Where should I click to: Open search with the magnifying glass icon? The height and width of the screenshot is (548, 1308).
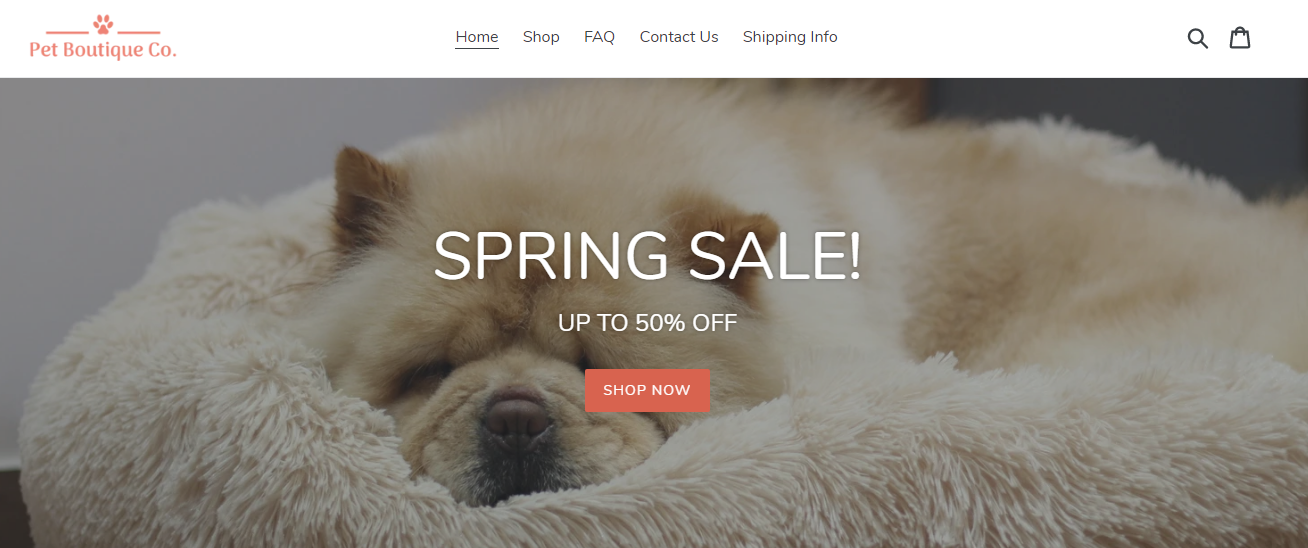(x=1197, y=38)
